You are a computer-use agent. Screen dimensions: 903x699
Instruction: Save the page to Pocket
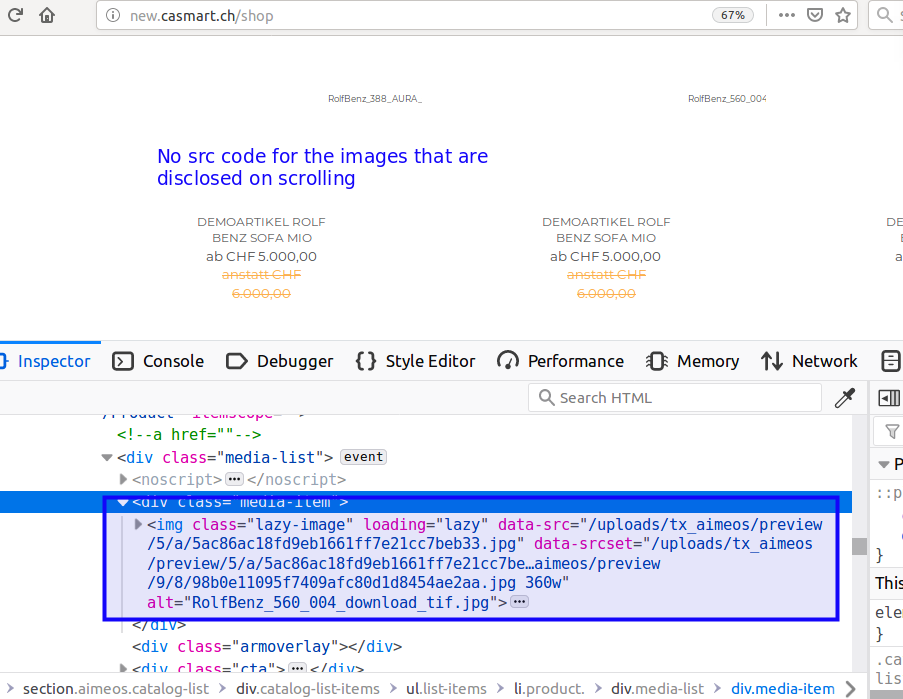point(814,15)
